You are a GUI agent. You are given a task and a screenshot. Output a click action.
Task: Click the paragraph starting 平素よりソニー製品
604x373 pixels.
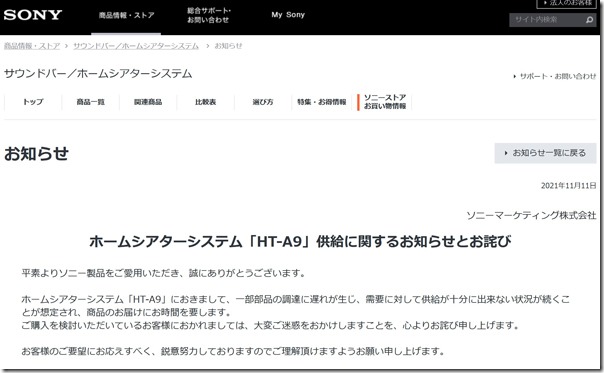[x=164, y=273]
